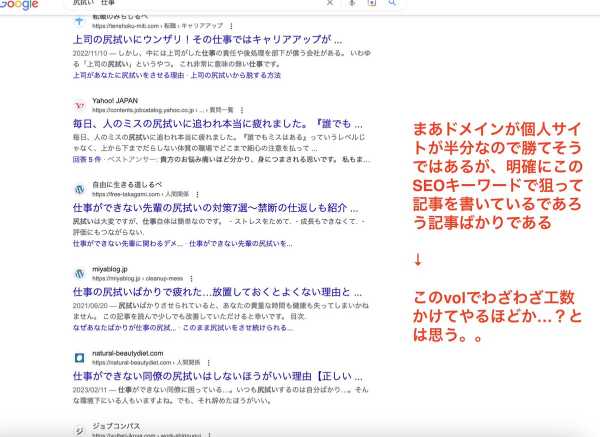This screenshot has width=600, height=437.
Task: Click the Yahoo! JAPAN site name
Action: [115, 101]
